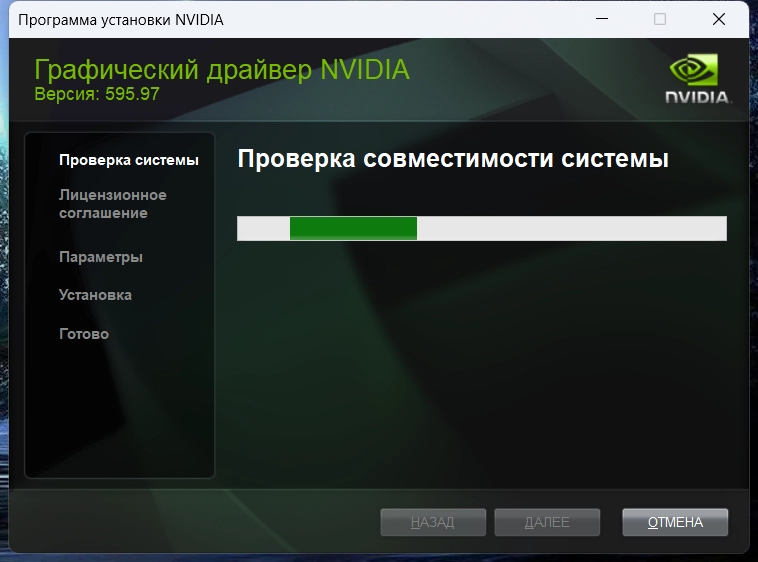Screen dimensions: 758x562
Task: Select the Проверка системы step
Action: (x=129, y=160)
